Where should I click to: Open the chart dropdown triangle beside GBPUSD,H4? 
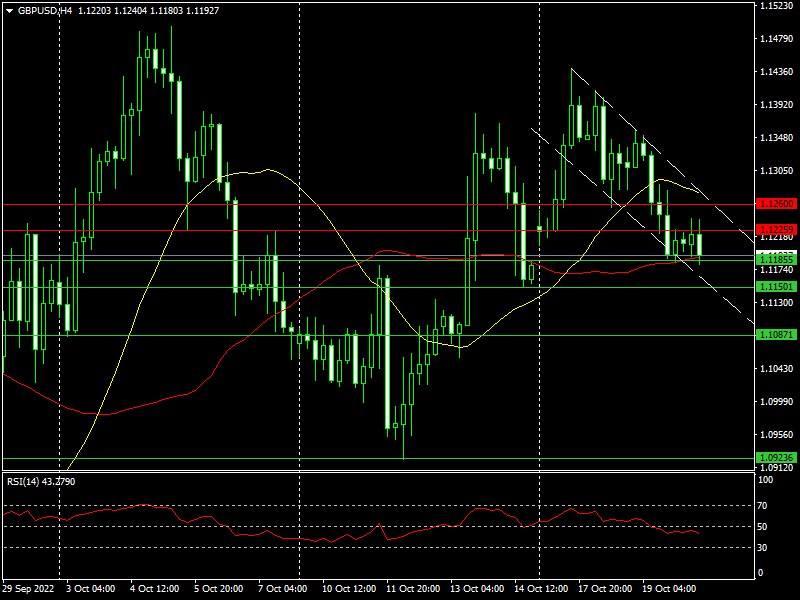pos(9,11)
